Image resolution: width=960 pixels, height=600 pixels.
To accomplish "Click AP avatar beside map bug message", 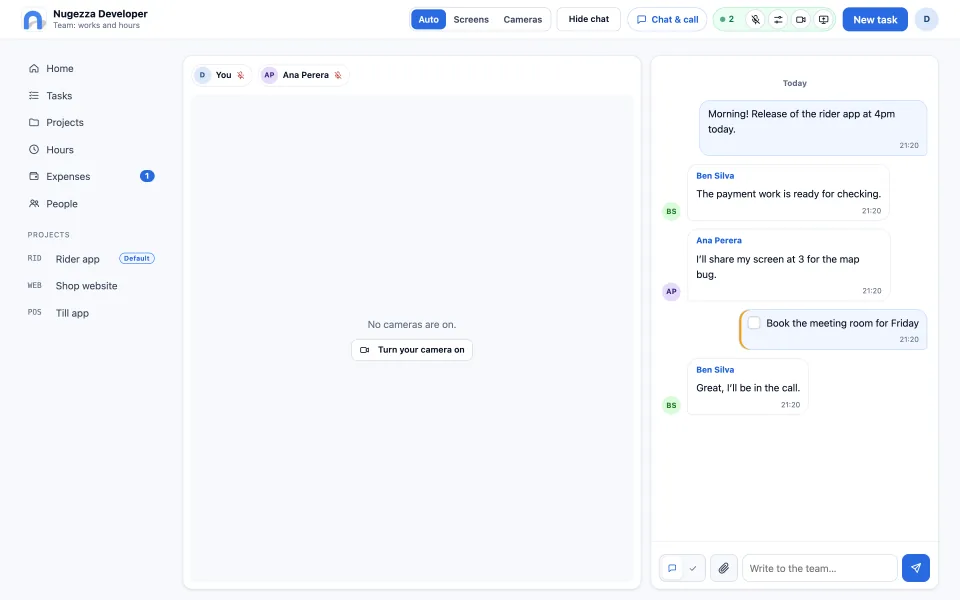I will click(x=672, y=291).
